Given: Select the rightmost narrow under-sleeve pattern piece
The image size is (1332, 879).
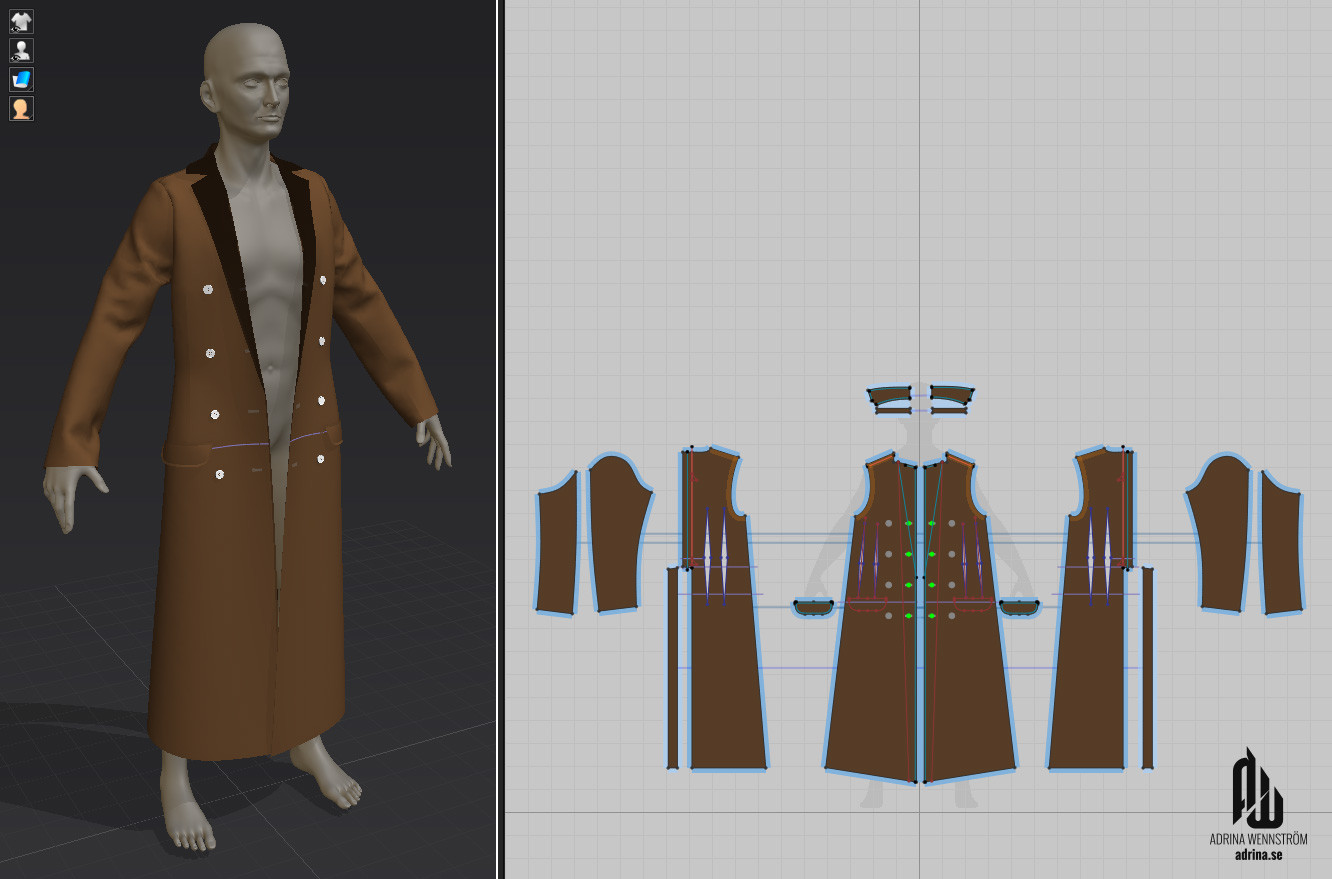Looking at the screenshot, I should pyautogui.click(x=1281, y=543).
